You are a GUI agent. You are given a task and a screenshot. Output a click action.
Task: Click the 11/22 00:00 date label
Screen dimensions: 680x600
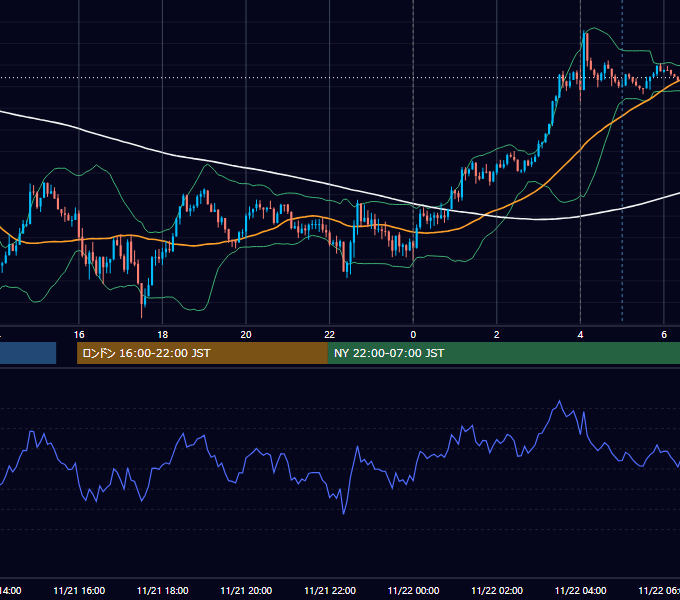(413, 590)
